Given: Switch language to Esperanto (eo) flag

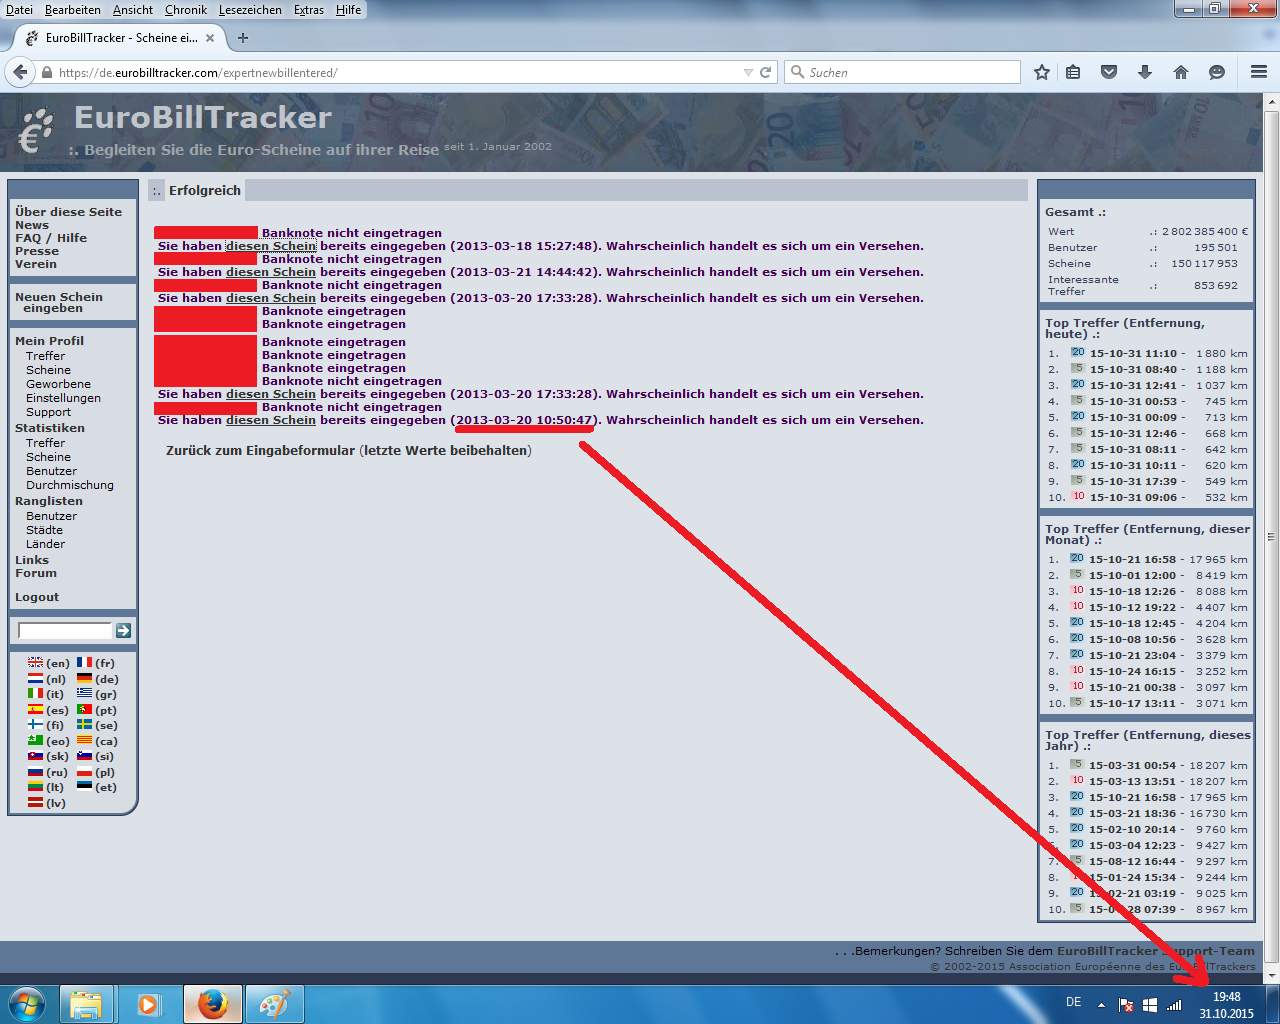Looking at the screenshot, I should pos(36,741).
